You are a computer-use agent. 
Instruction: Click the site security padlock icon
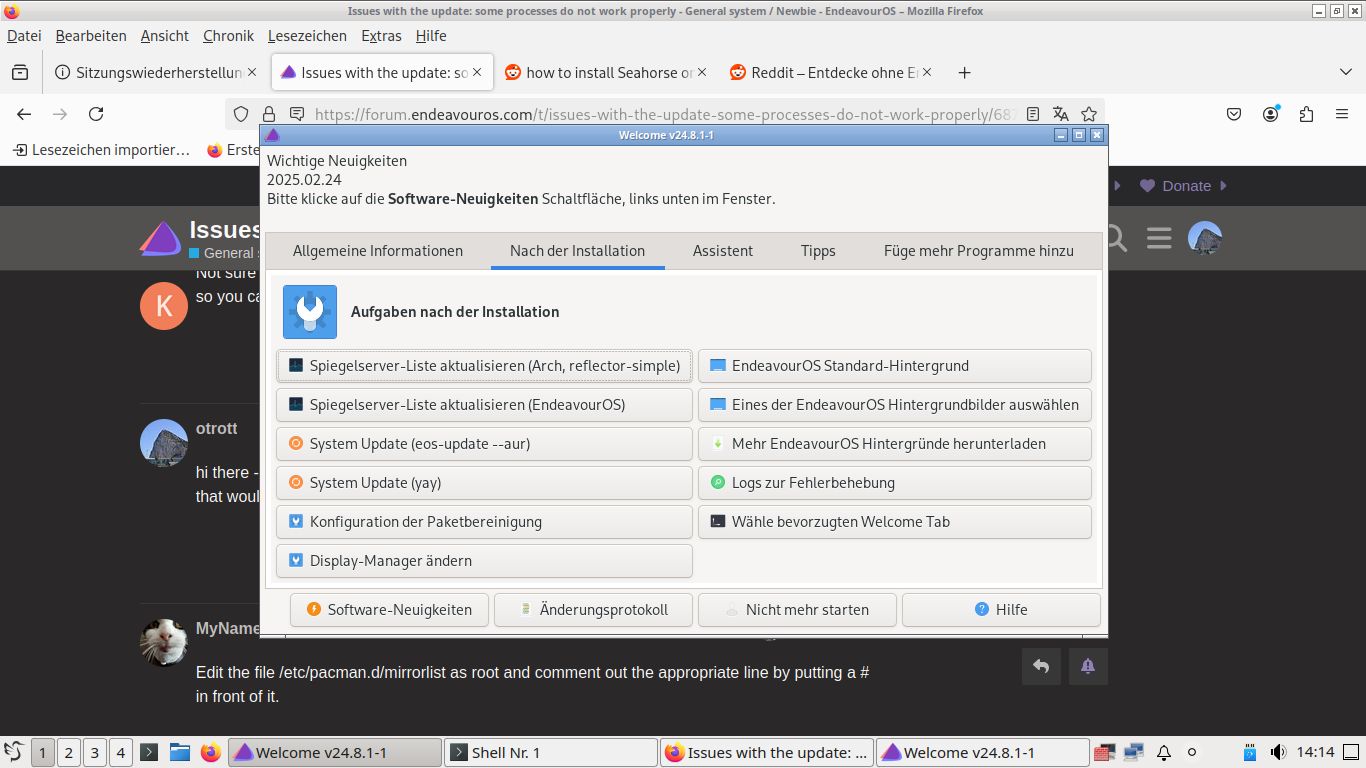click(x=268, y=114)
